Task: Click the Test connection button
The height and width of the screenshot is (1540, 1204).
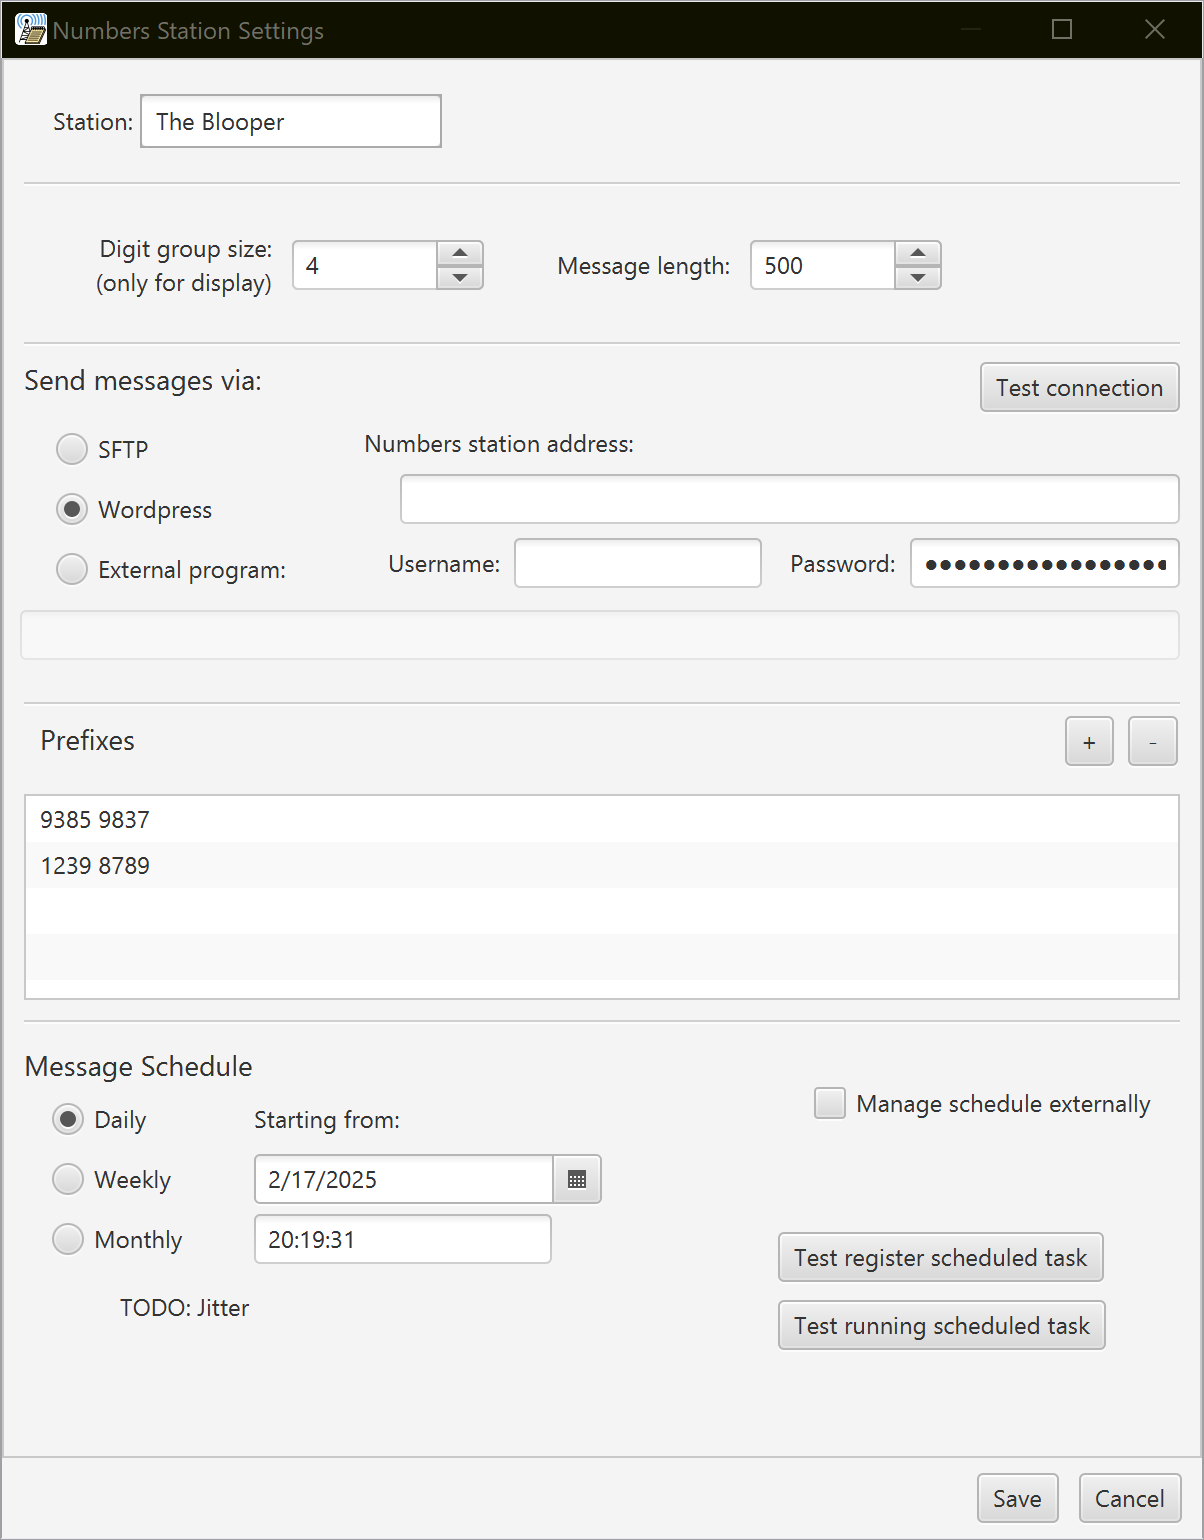Action: point(1079,388)
